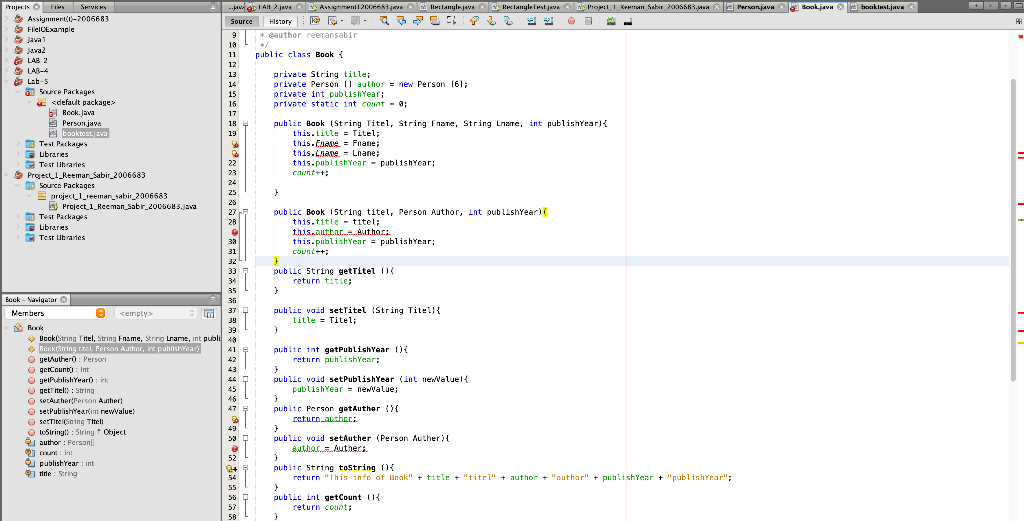Click Find Previous Occurrence icon
The image size is (1024, 521).
coord(402,21)
